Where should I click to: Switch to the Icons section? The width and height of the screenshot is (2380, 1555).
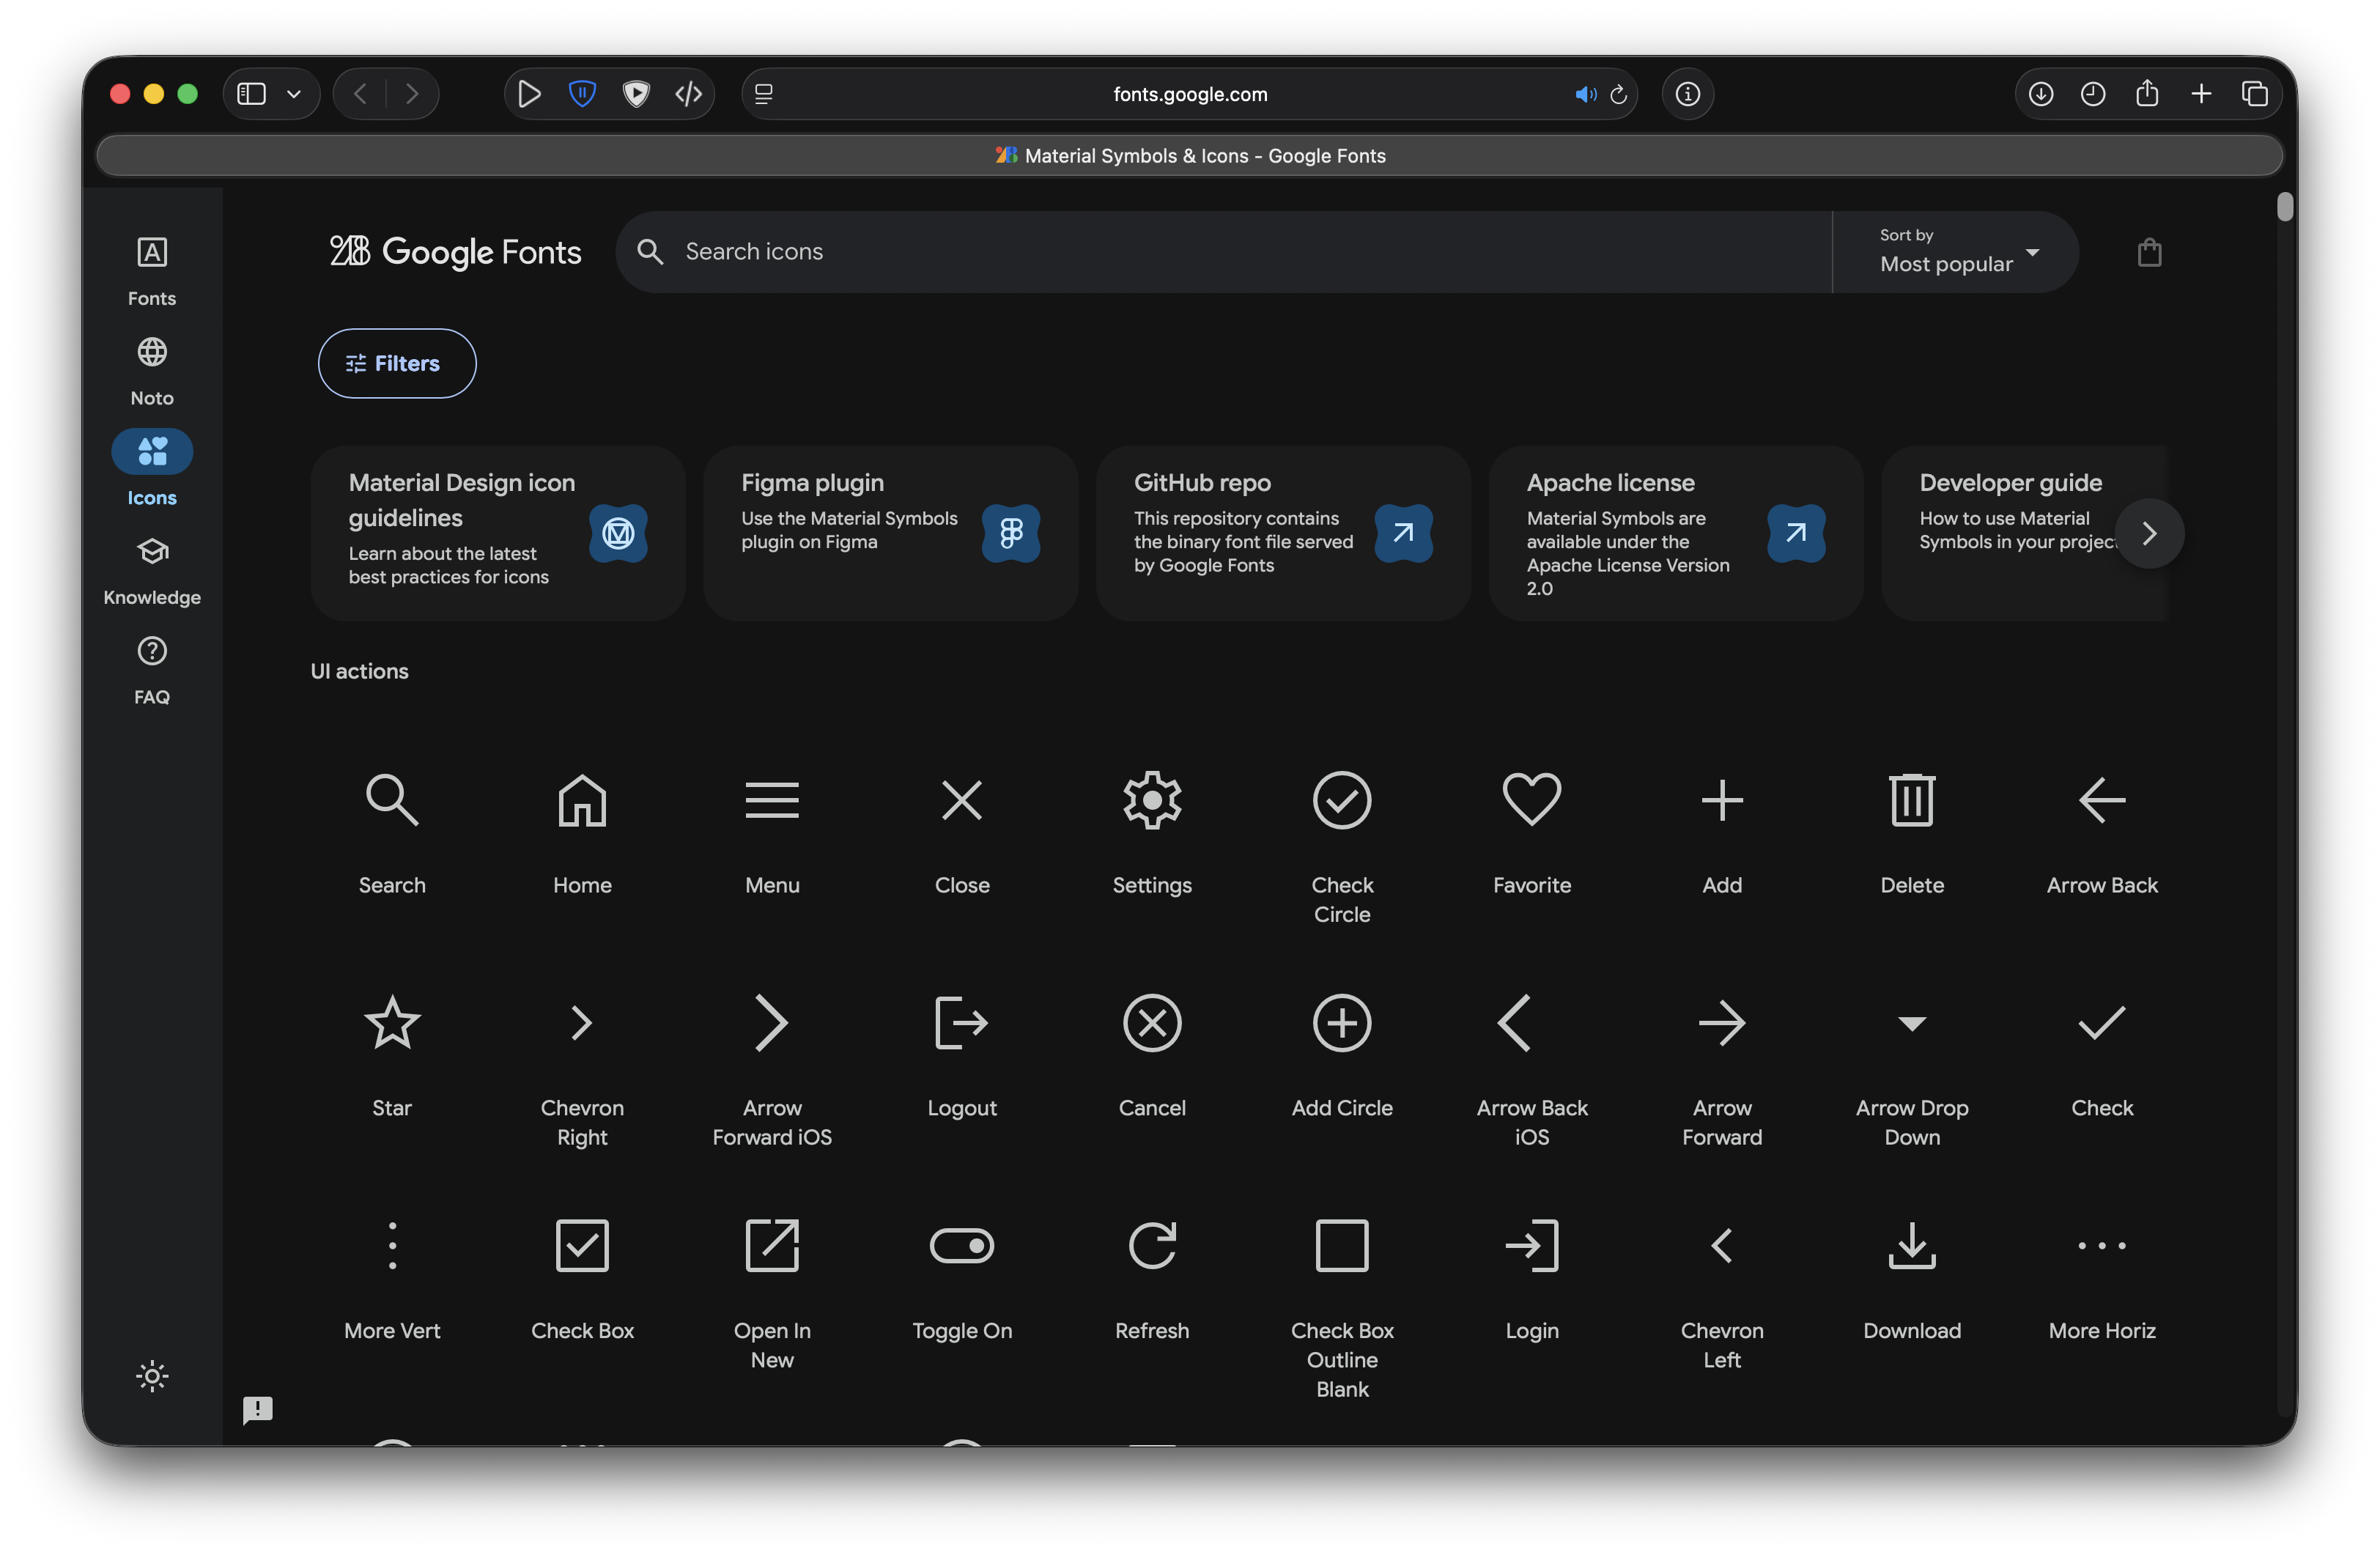point(152,470)
